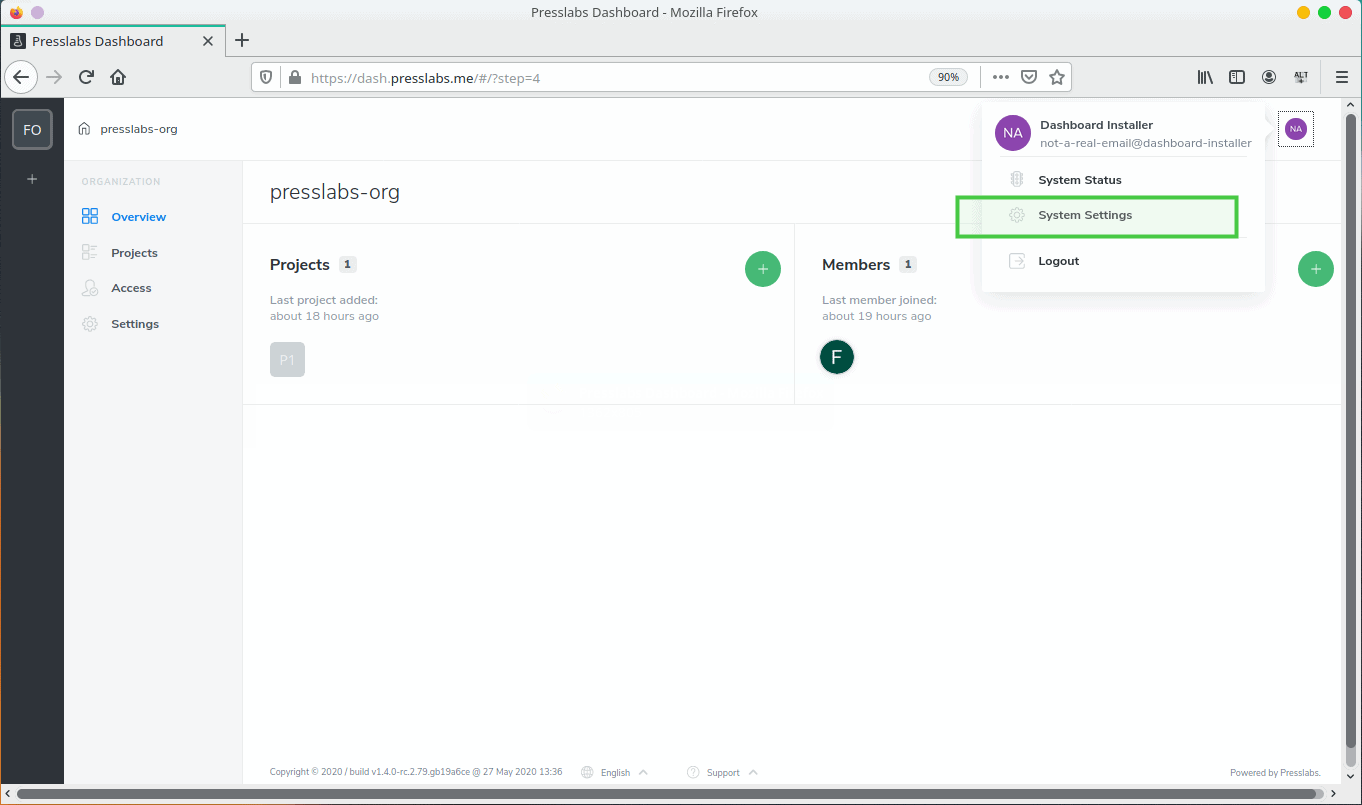Add a new member with green plus

[1316, 269]
